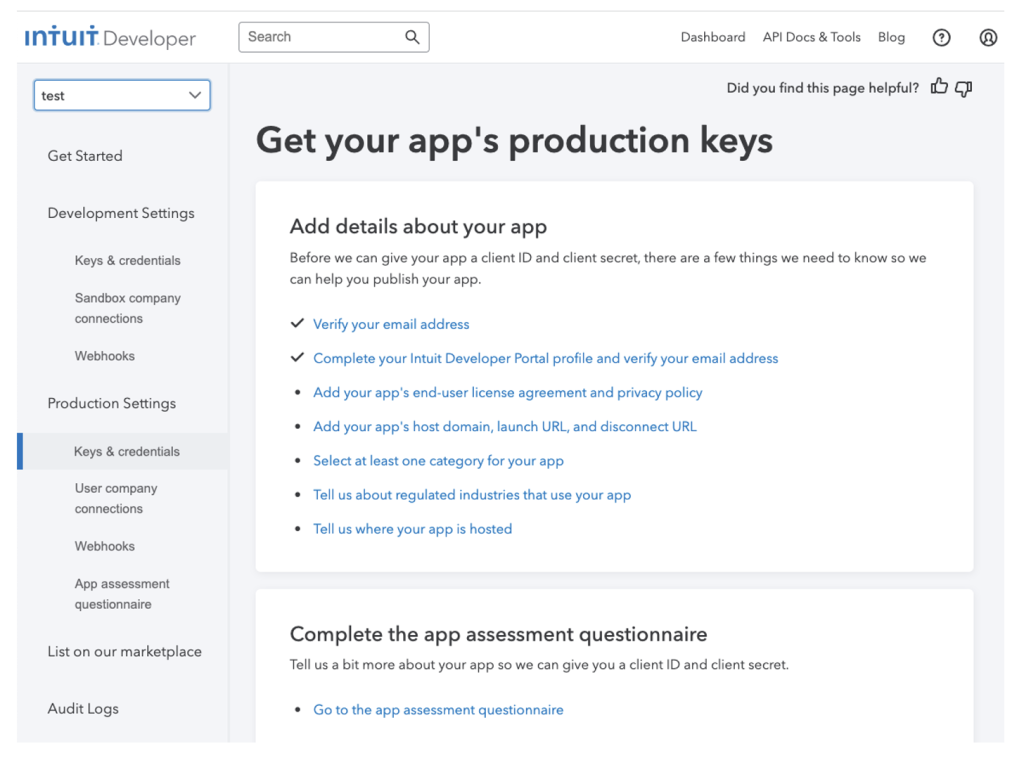Open the user account profile icon
This screenshot has height=758, width=1024.
pos(988,38)
